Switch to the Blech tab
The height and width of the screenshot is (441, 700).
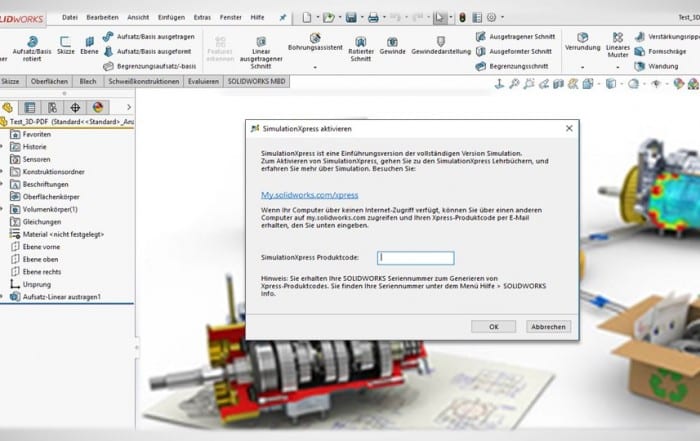(x=88, y=81)
